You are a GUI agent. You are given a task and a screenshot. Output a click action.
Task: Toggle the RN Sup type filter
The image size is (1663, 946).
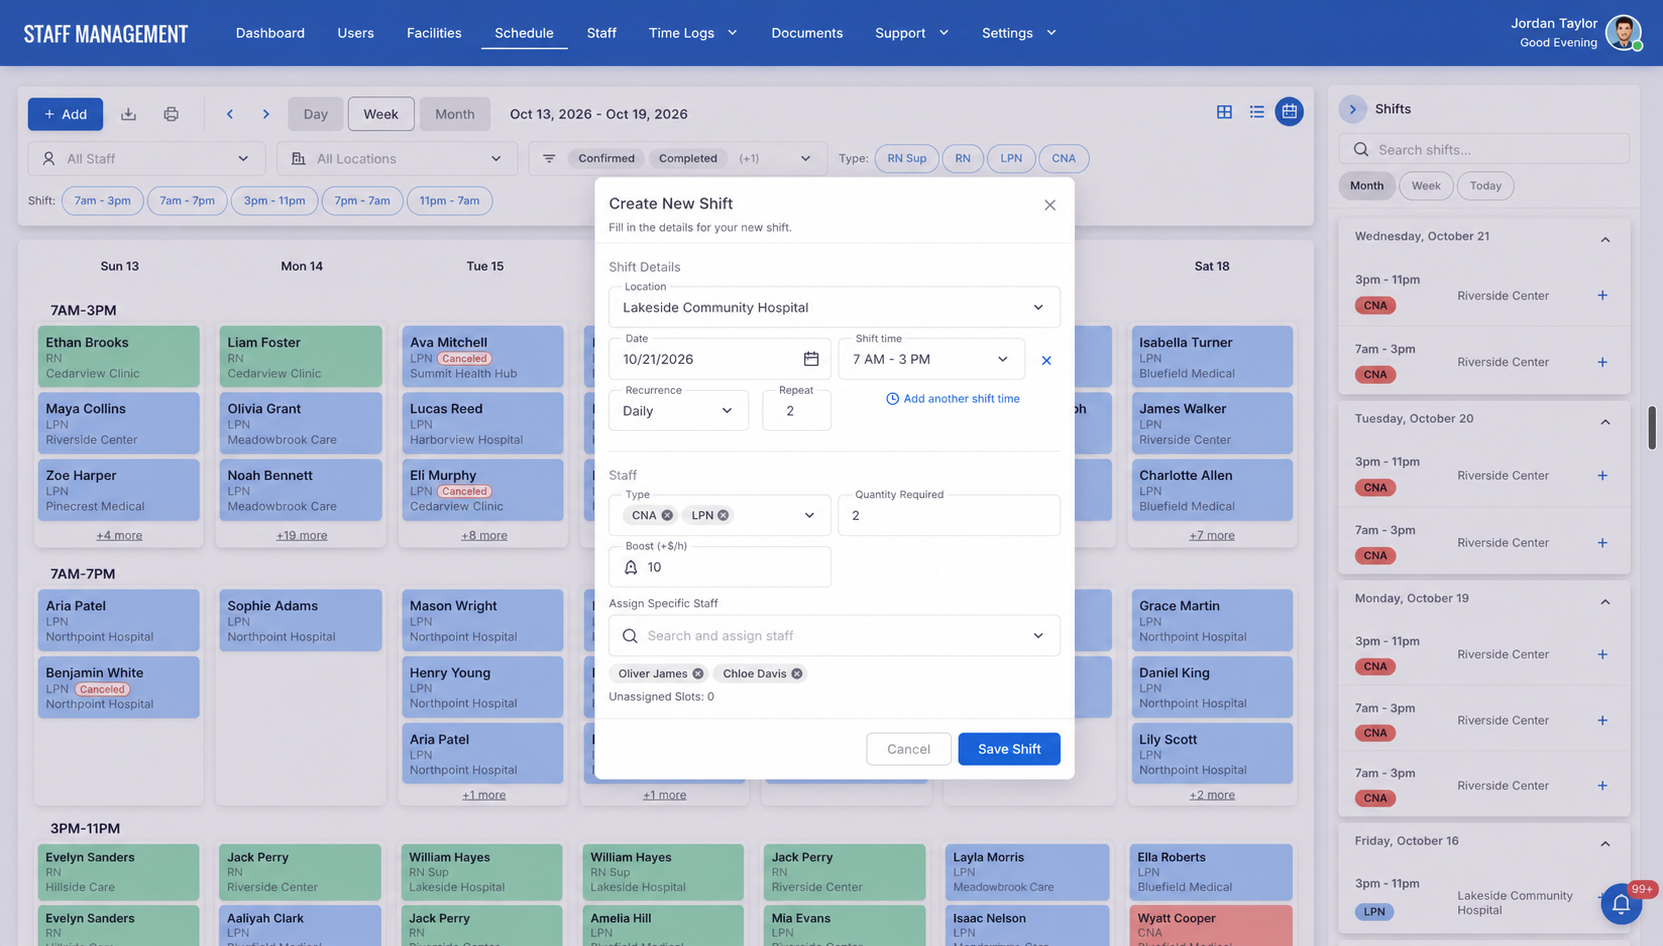pos(907,158)
